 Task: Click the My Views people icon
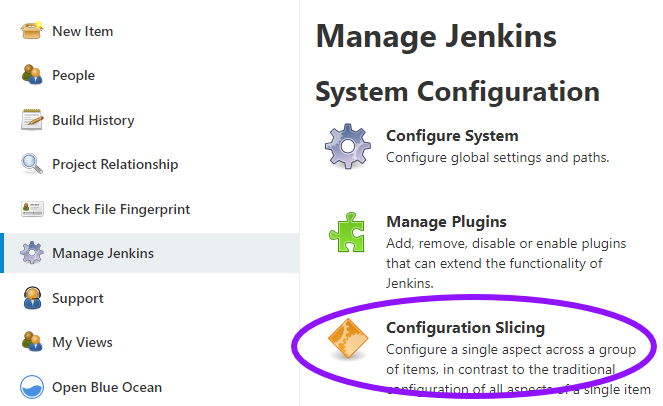(x=32, y=342)
